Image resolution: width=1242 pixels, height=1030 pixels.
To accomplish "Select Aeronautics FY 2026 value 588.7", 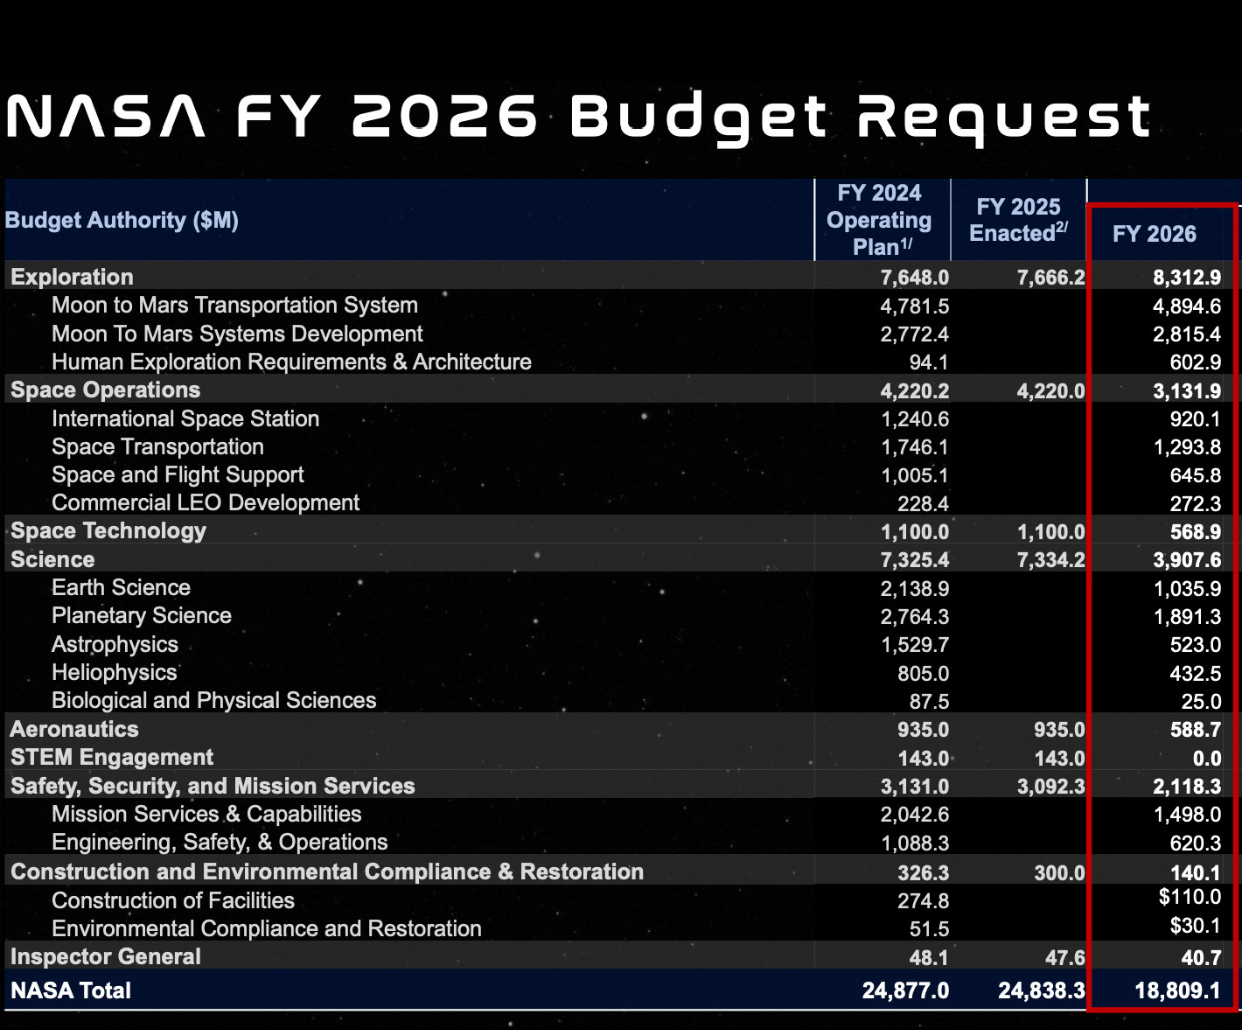I will click(x=1195, y=730).
